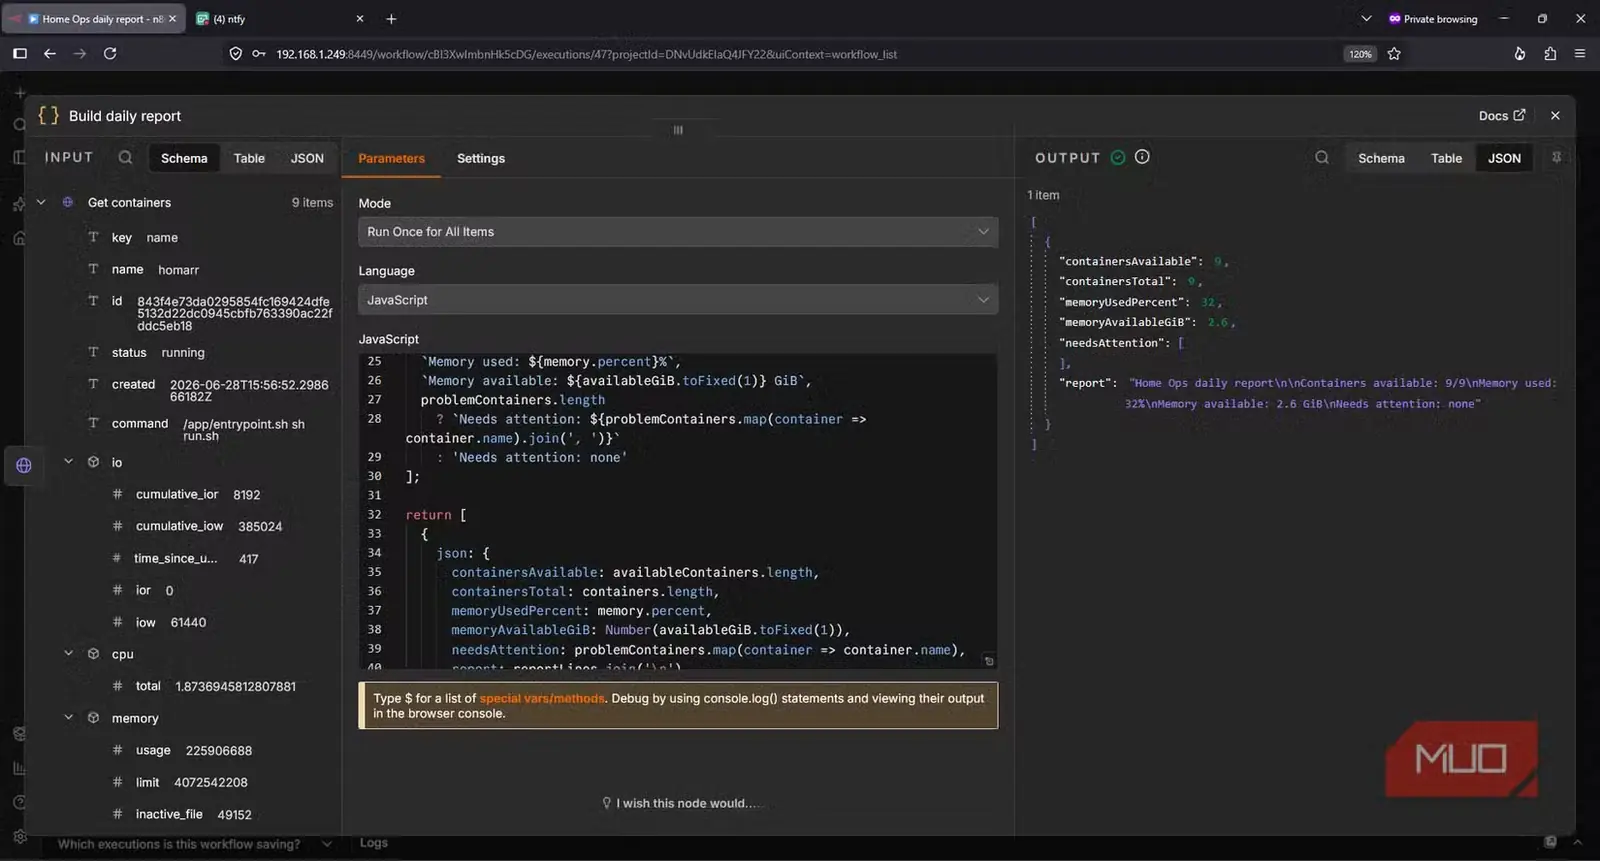This screenshot has height=861, width=1600.
Task: Open new browser tab
Action: pyautogui.click(x=391, y=19)
